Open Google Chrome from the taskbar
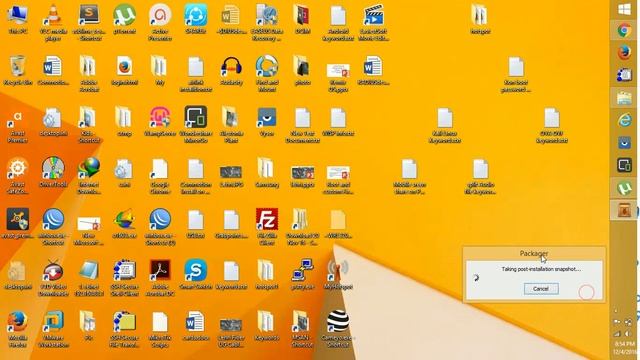Viewport: 640px width, 360px height. [624, 30]
